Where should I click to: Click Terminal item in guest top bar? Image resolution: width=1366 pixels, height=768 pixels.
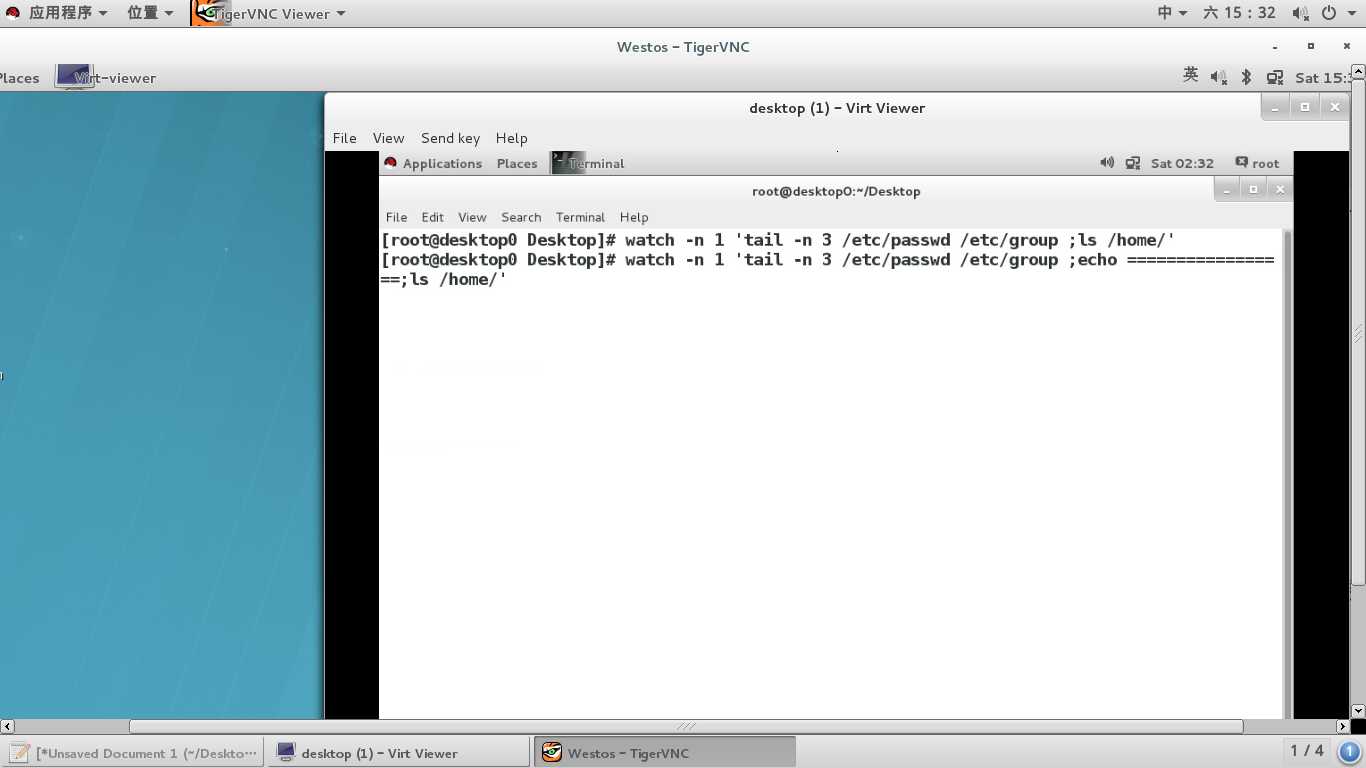tap(589, 163)
